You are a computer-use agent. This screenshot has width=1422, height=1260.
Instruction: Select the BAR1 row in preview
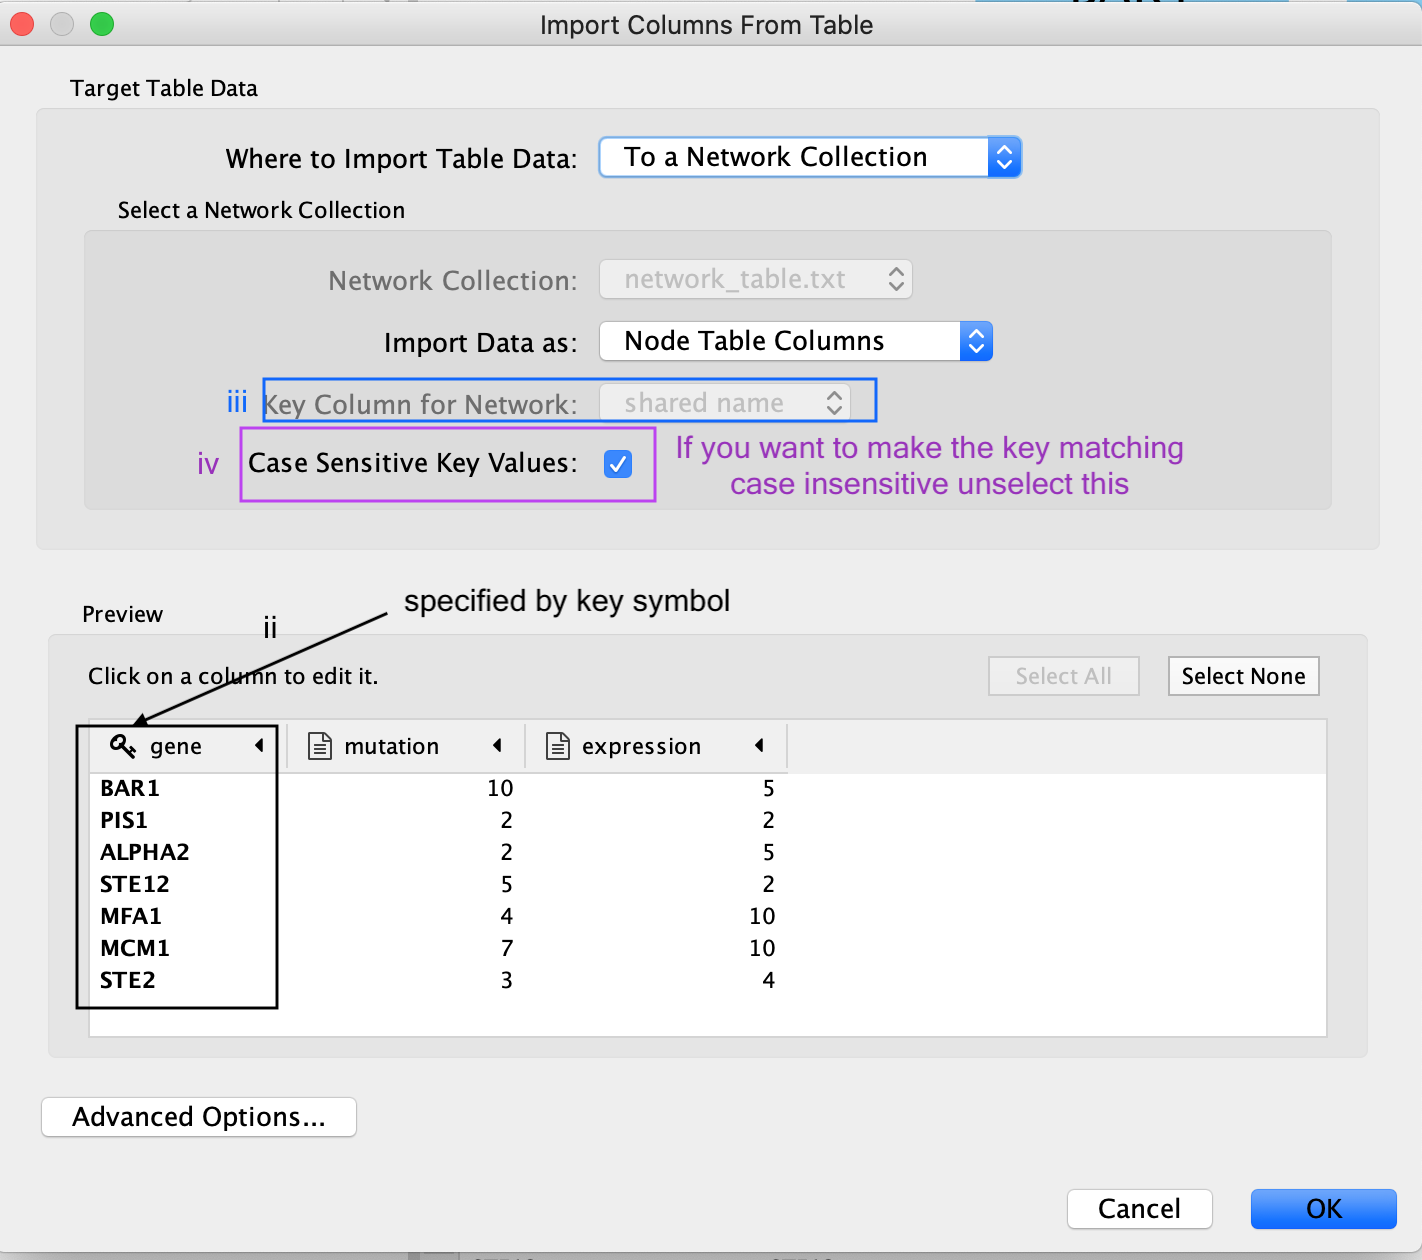pos(130,788)
